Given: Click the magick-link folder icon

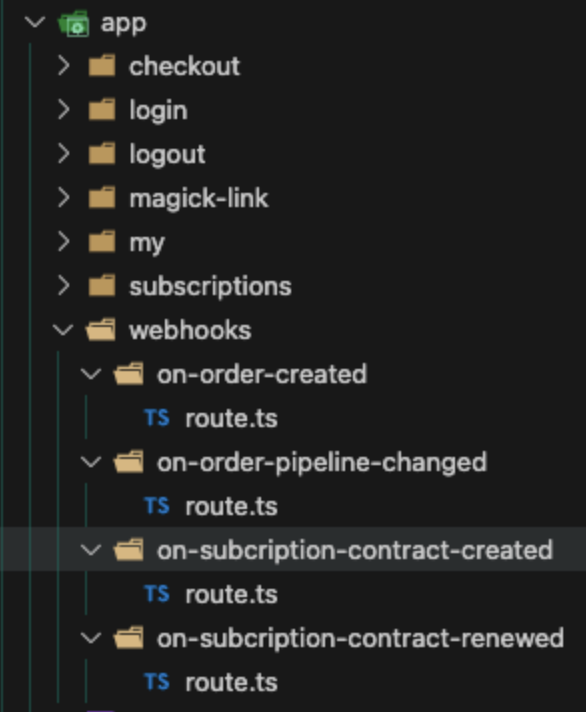Looking at the screenshot, I should (x=102, y=198).
